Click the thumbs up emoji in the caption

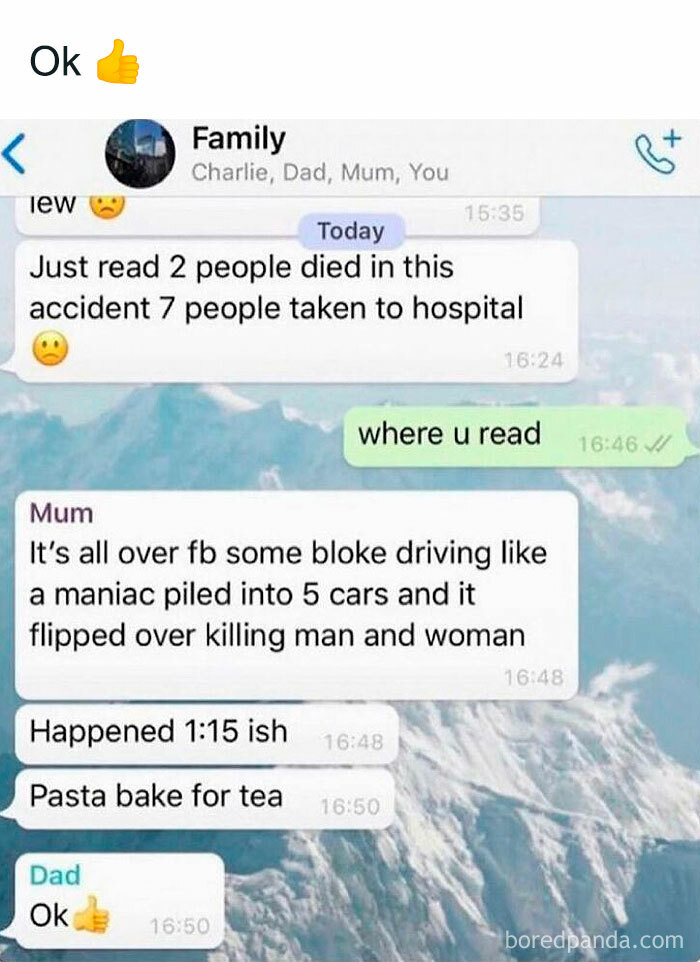[x=118, y=61]
